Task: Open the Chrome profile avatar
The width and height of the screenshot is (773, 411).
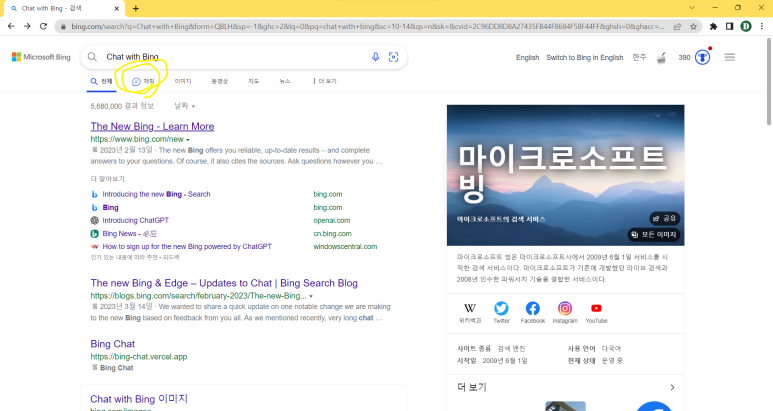Action: pyautogui.click(x=746, y=27)
